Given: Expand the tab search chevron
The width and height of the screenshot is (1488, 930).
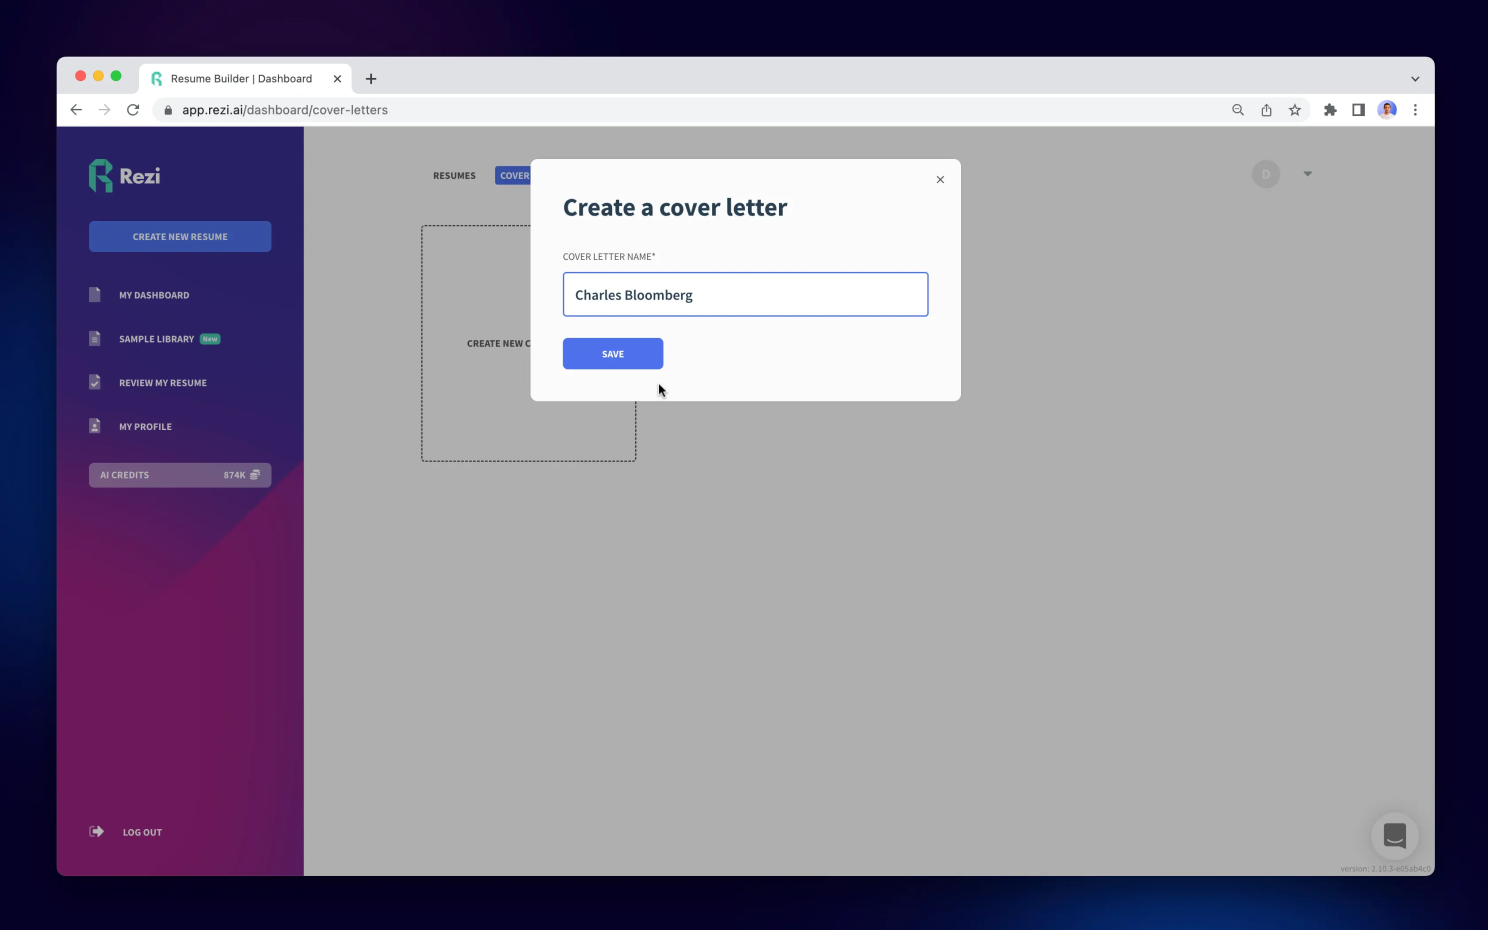Looking at the screenshot, I should (x=1415, y=79).
